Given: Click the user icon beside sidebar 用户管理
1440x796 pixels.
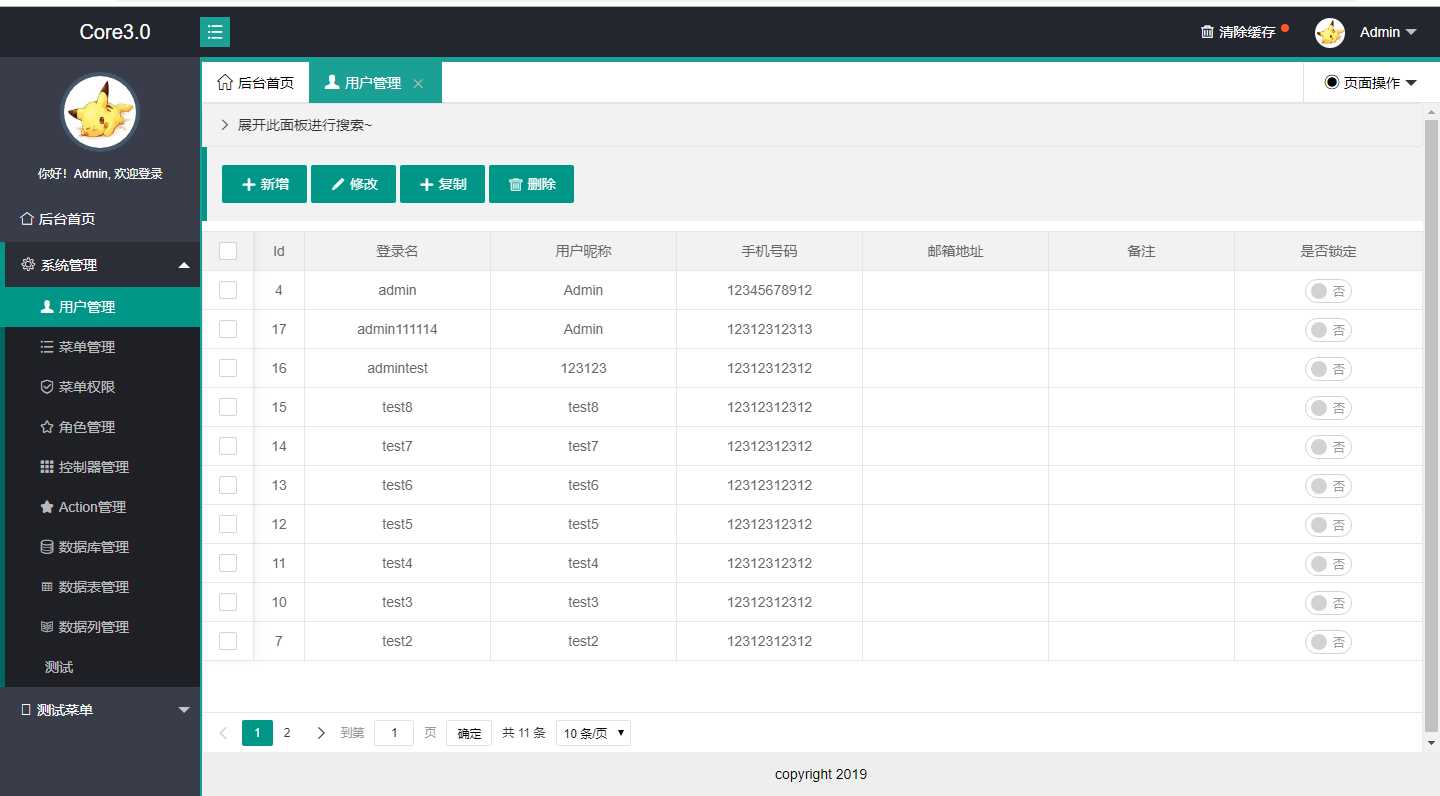Looking at the screenshot, I should (47, 307).
